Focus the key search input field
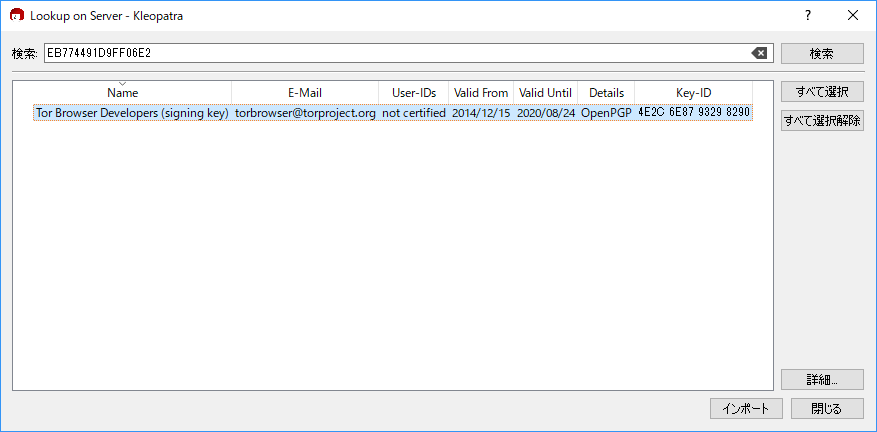Screen dimensions: 877x432 coord(408,53)
